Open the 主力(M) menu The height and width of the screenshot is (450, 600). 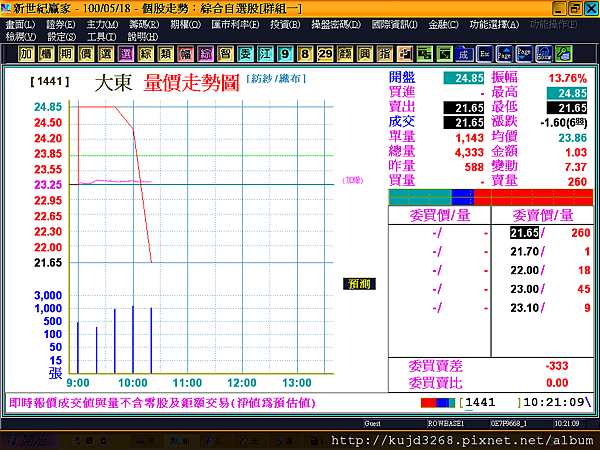click(102, 24)
